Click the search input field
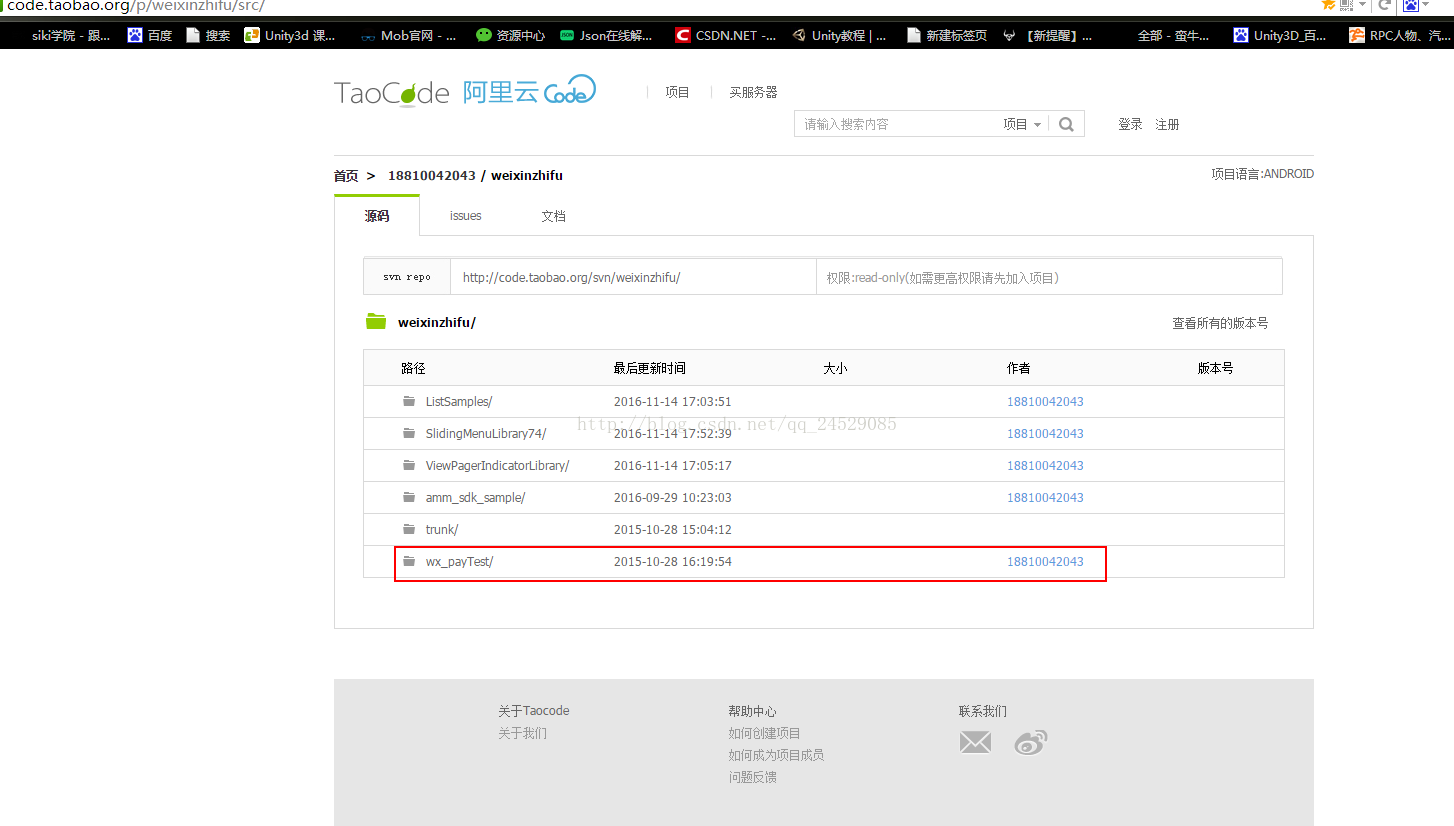 (x=897, y=124)
